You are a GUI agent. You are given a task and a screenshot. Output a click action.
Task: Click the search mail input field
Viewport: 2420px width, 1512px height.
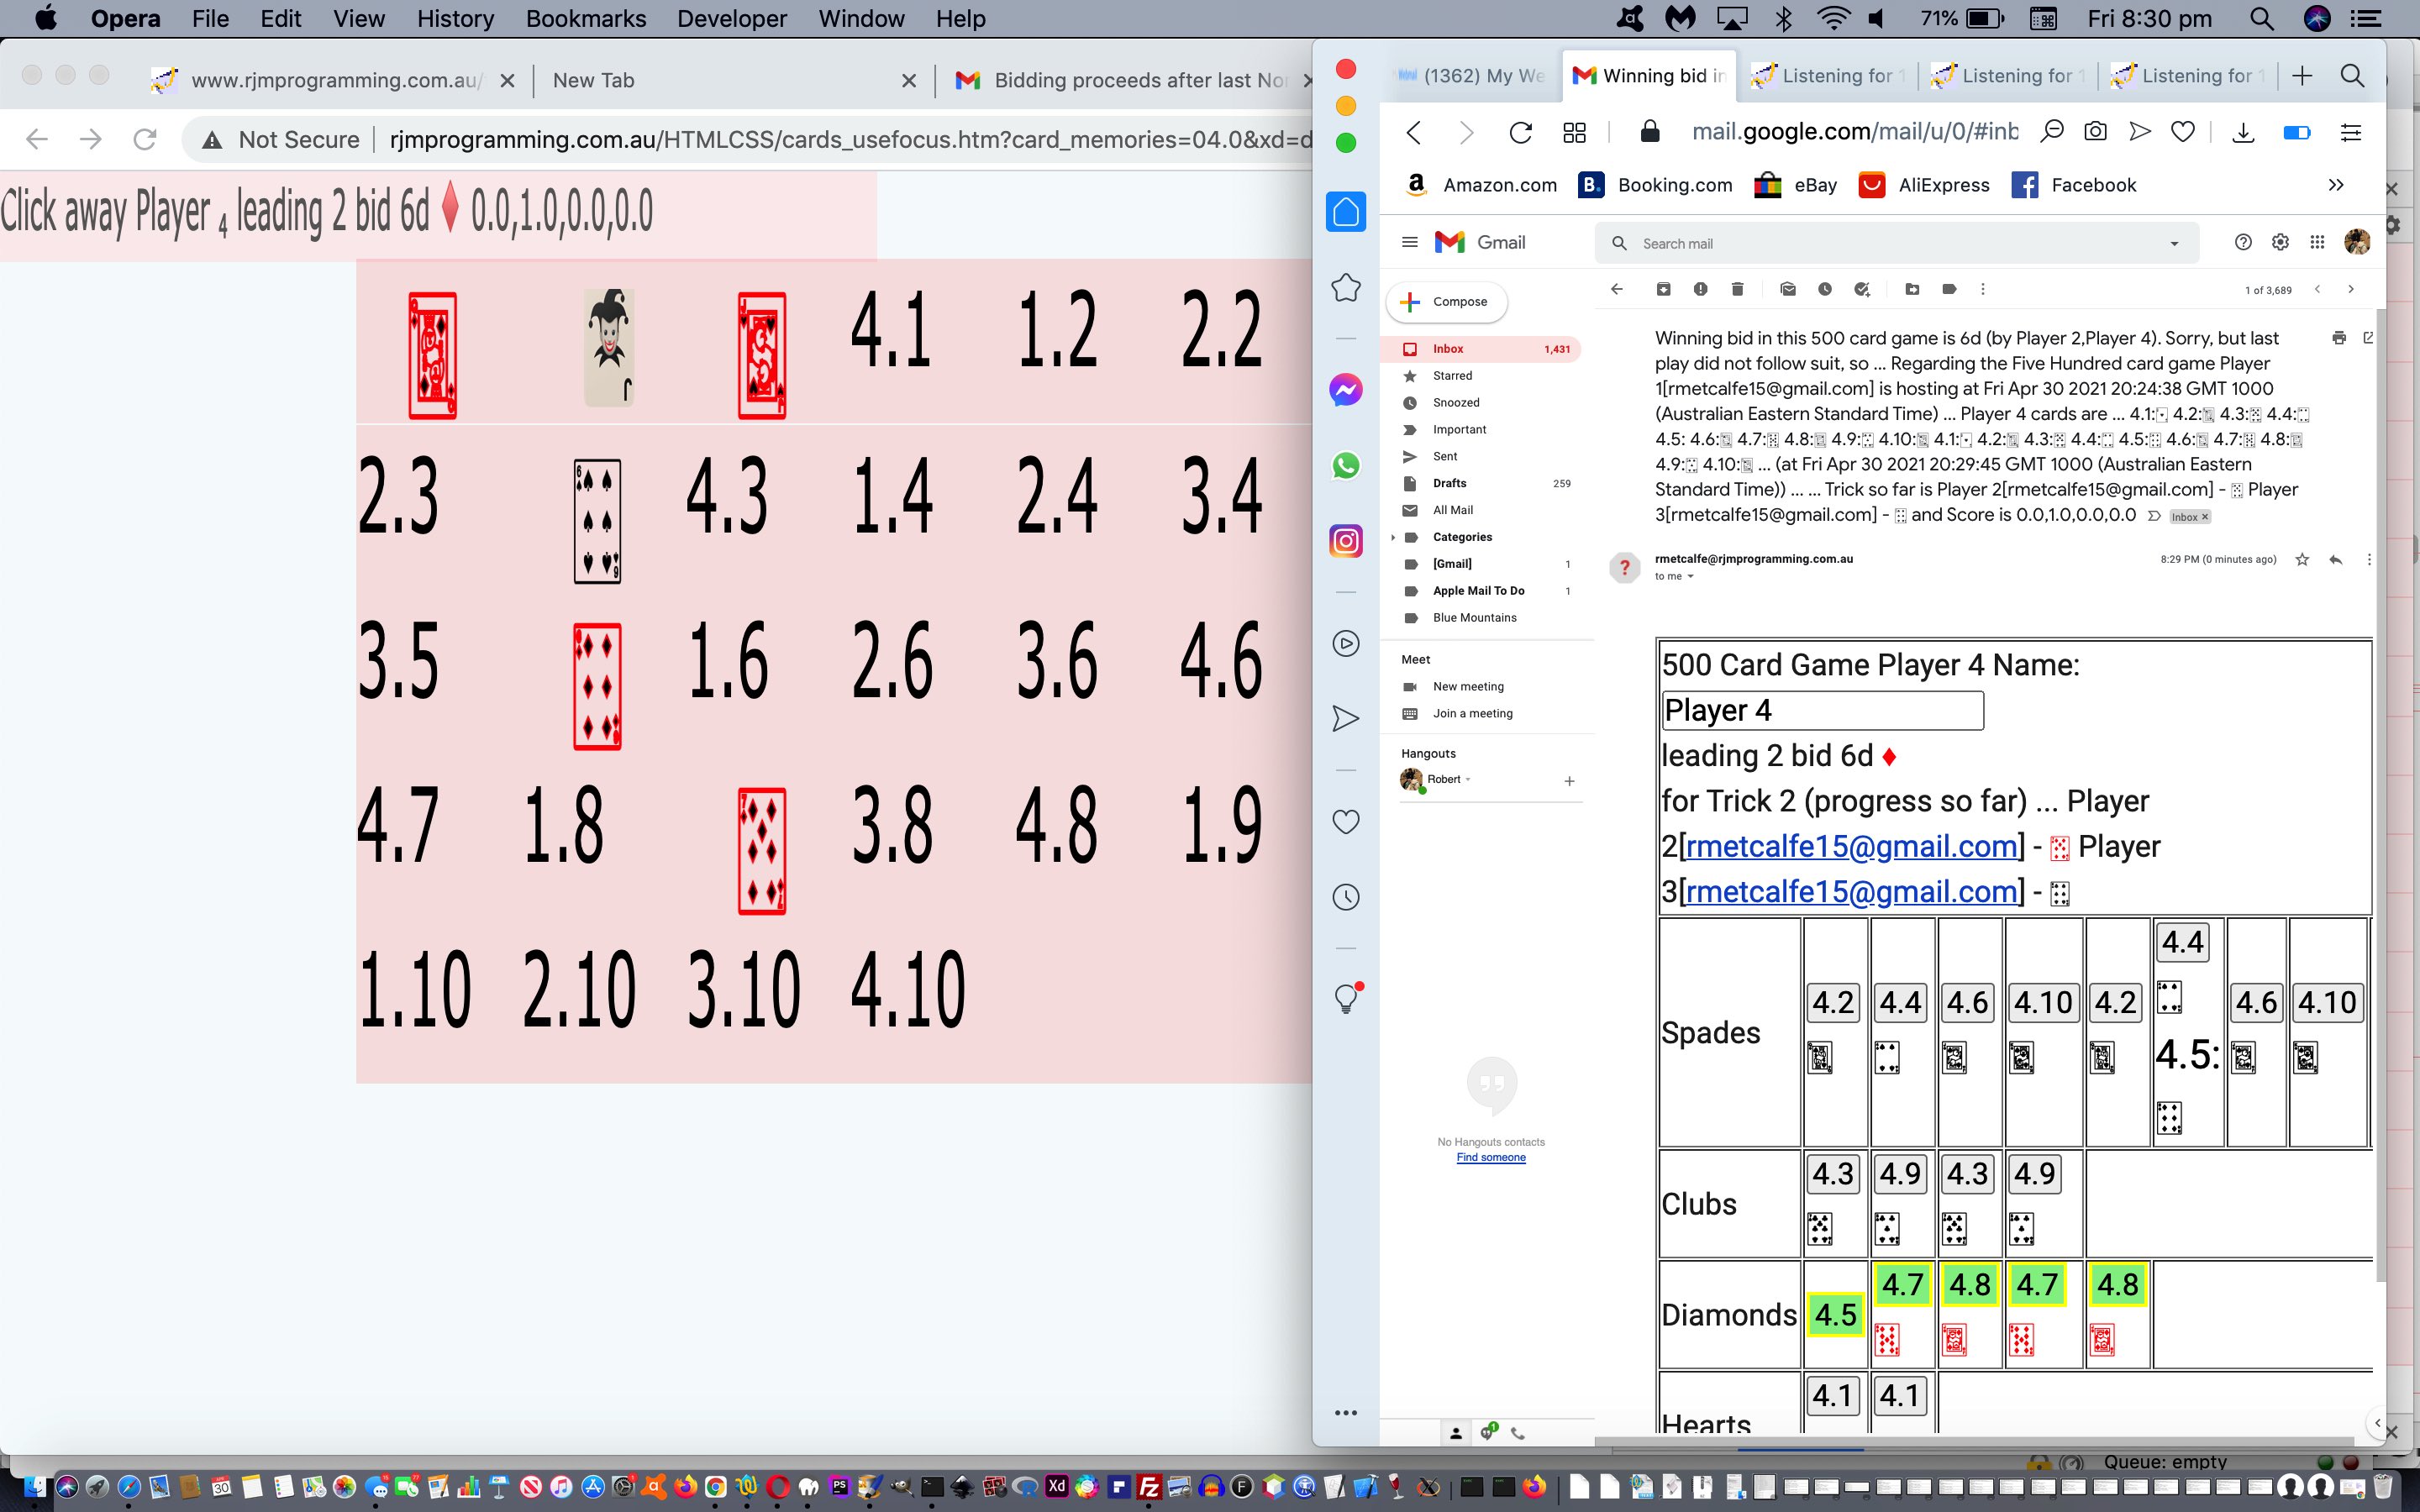[x=1891, y=242]
